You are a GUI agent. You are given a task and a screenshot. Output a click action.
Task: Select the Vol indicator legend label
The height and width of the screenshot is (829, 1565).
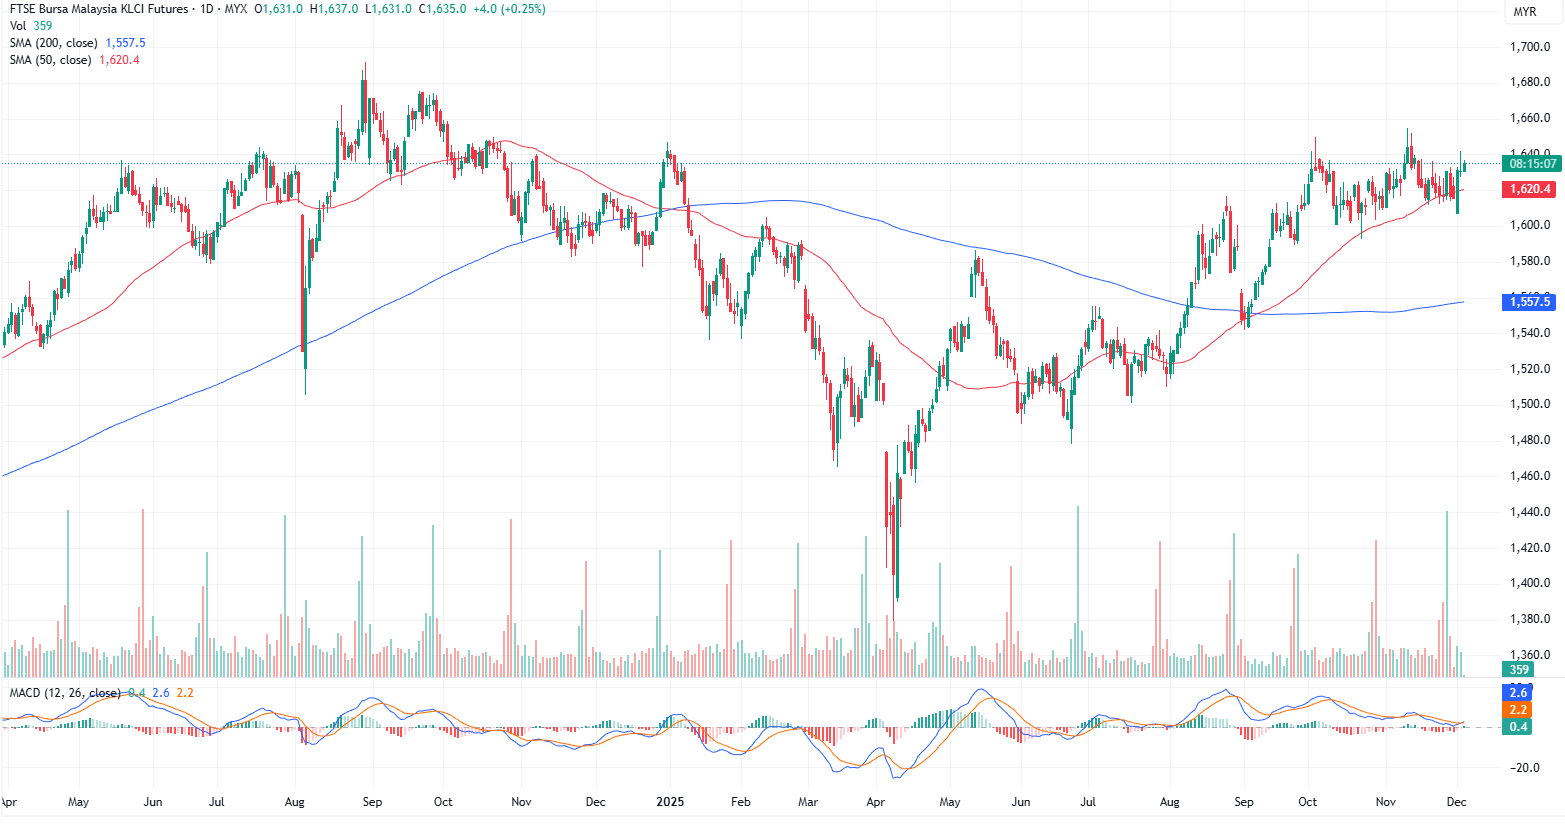pos(18,26)
